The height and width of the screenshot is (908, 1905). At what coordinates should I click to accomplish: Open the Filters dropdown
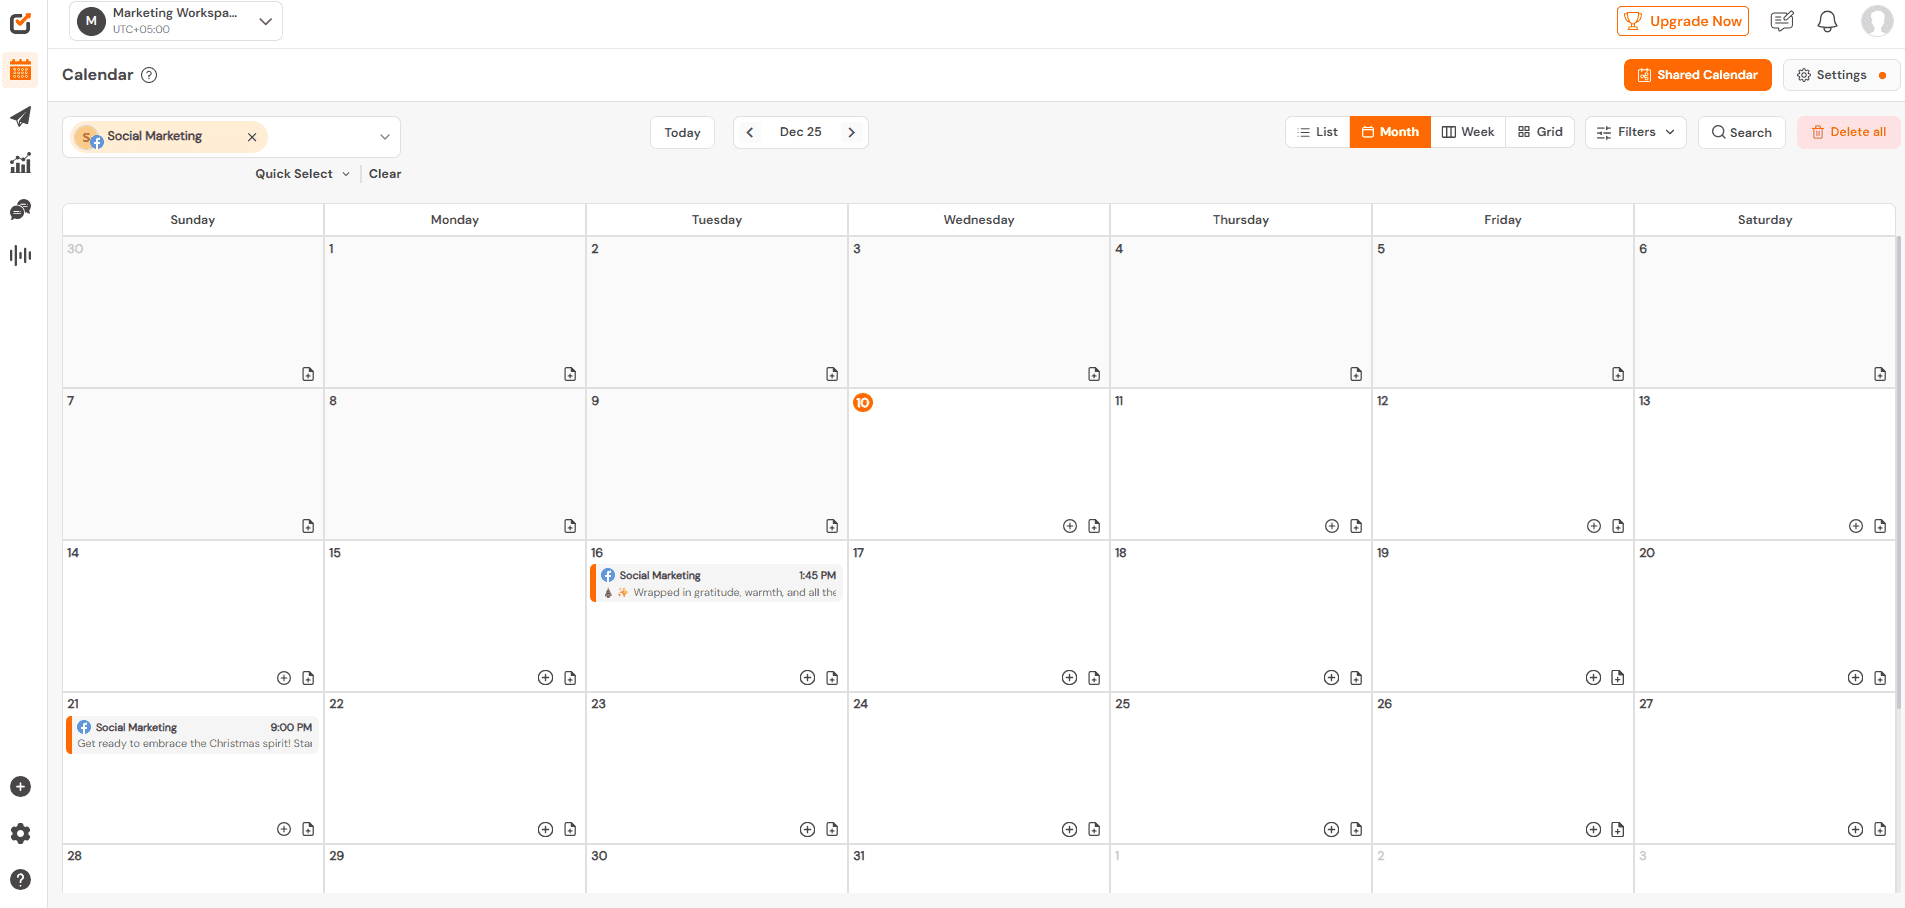[1635, 131]
